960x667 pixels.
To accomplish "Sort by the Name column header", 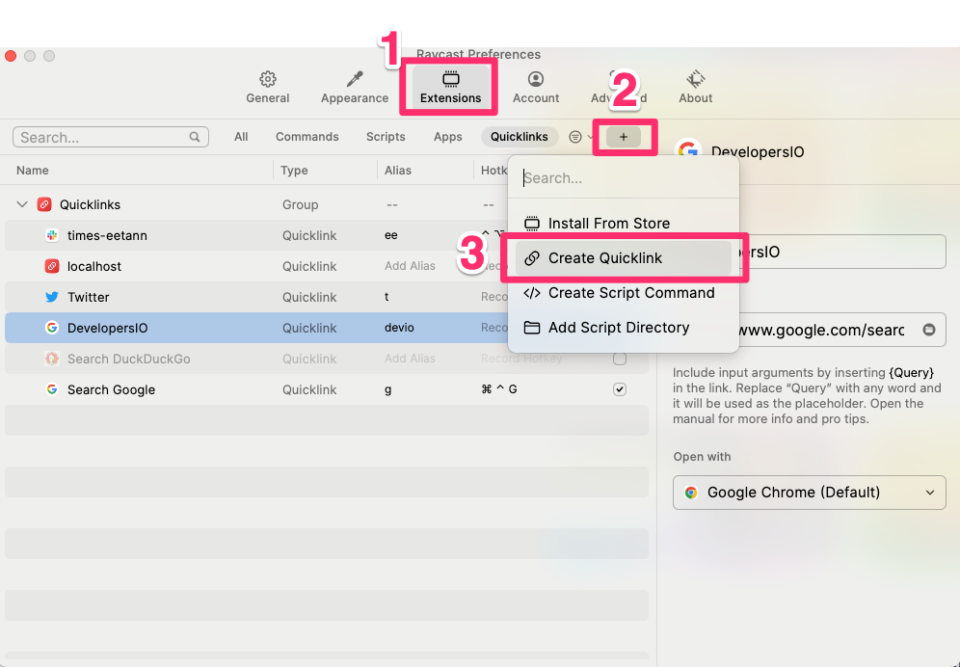I will click(x=32, y=170).
